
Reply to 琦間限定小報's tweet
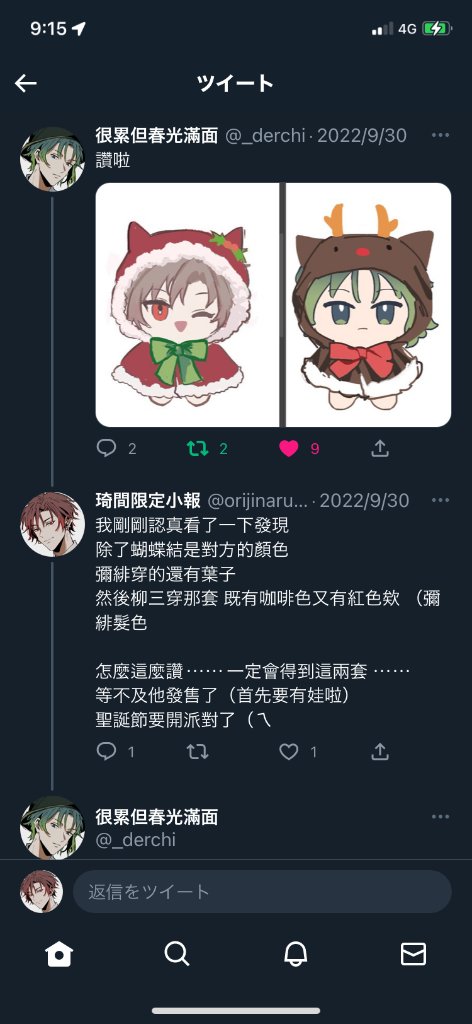(106, 752)
